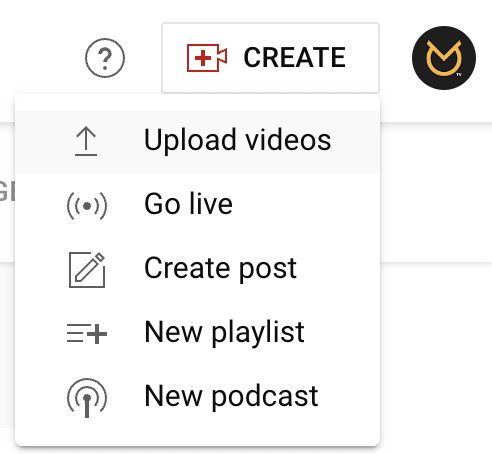This screenshot has width=492, height=454.
Task: Click the New playlist list-plus icon
Action: point(87,333)
